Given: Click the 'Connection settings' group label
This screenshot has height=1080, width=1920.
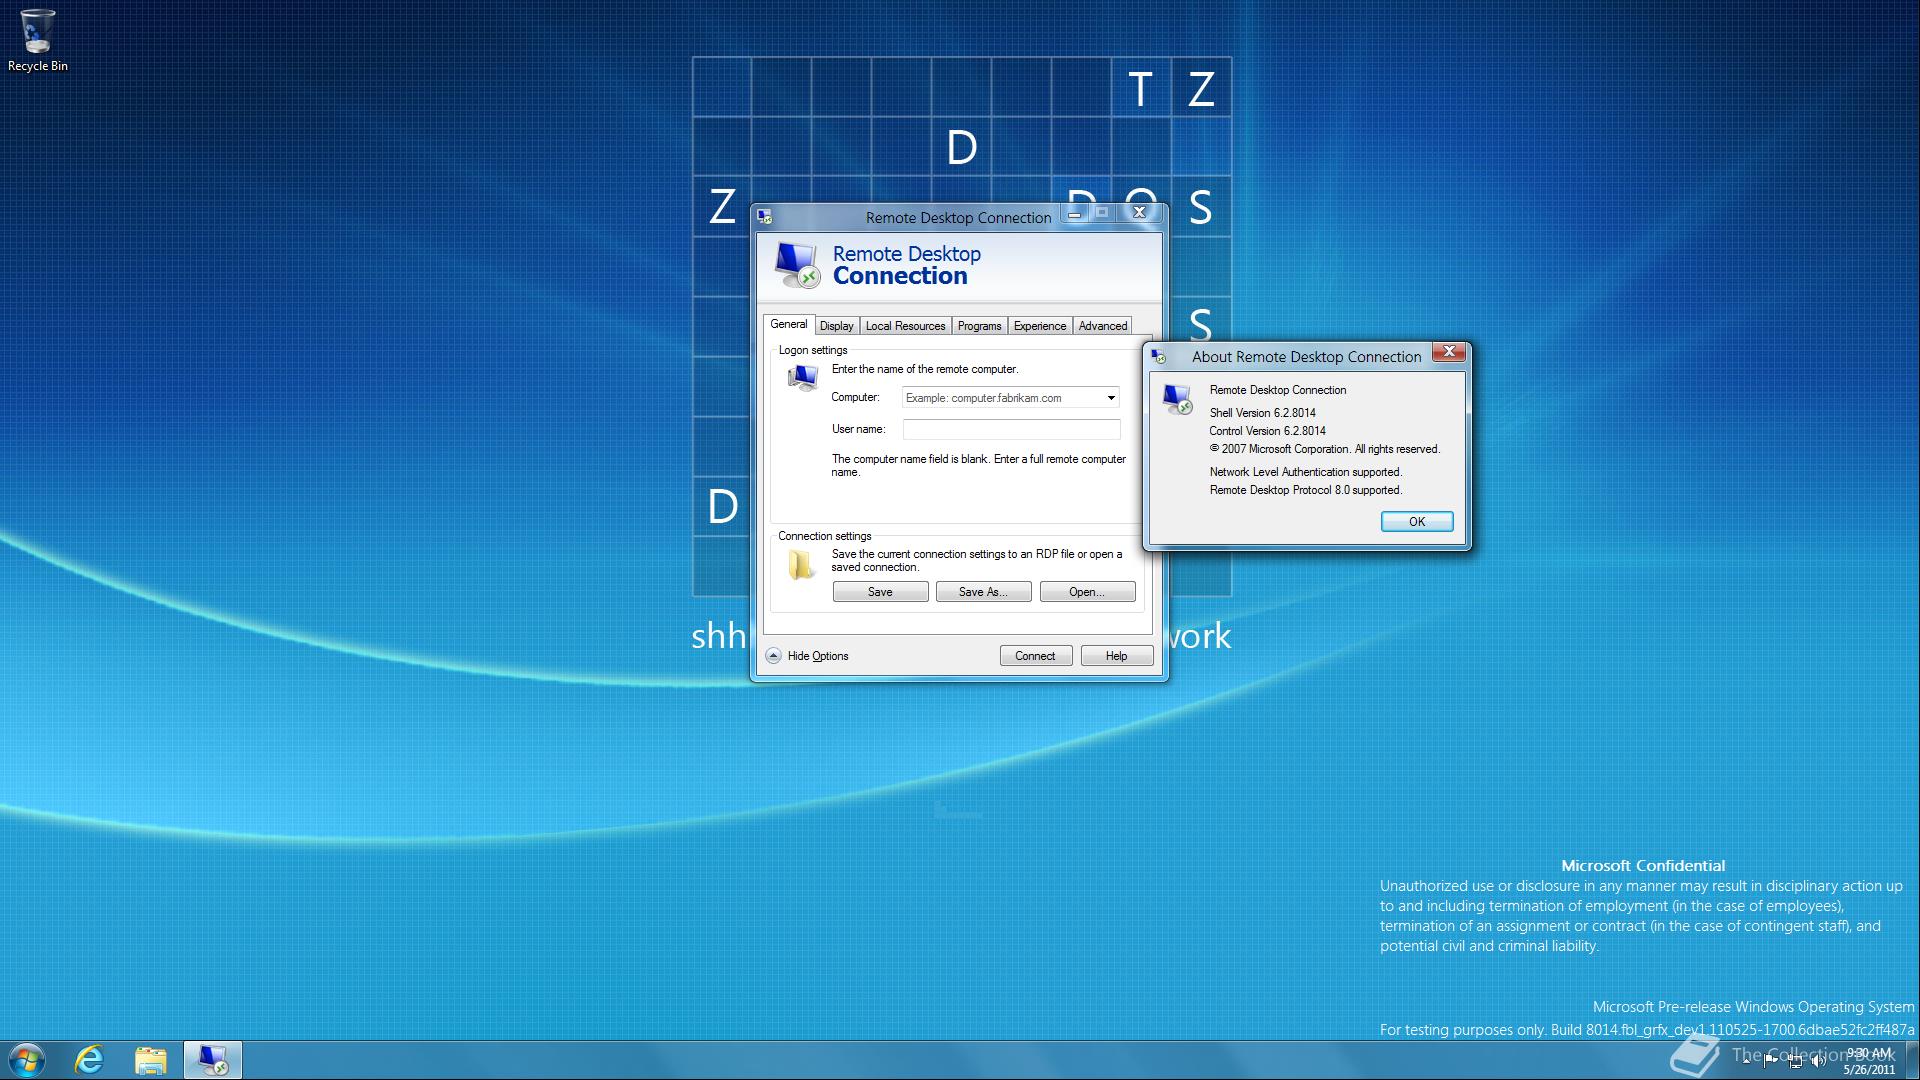Looking at the screenshot, I should (x=825, y=536).
